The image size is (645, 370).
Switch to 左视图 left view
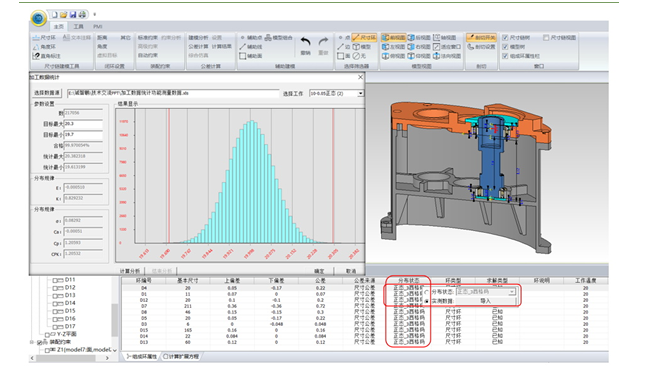click(394, 47)
